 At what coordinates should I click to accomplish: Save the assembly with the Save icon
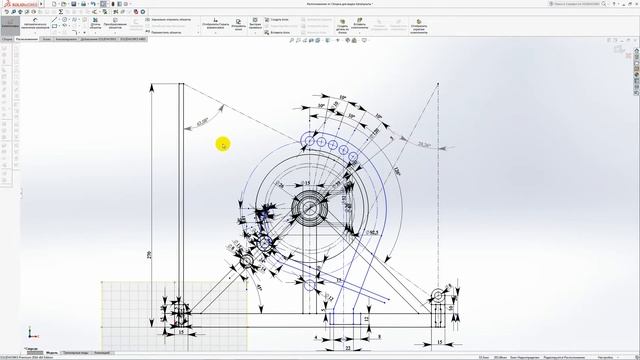point(73,4)
